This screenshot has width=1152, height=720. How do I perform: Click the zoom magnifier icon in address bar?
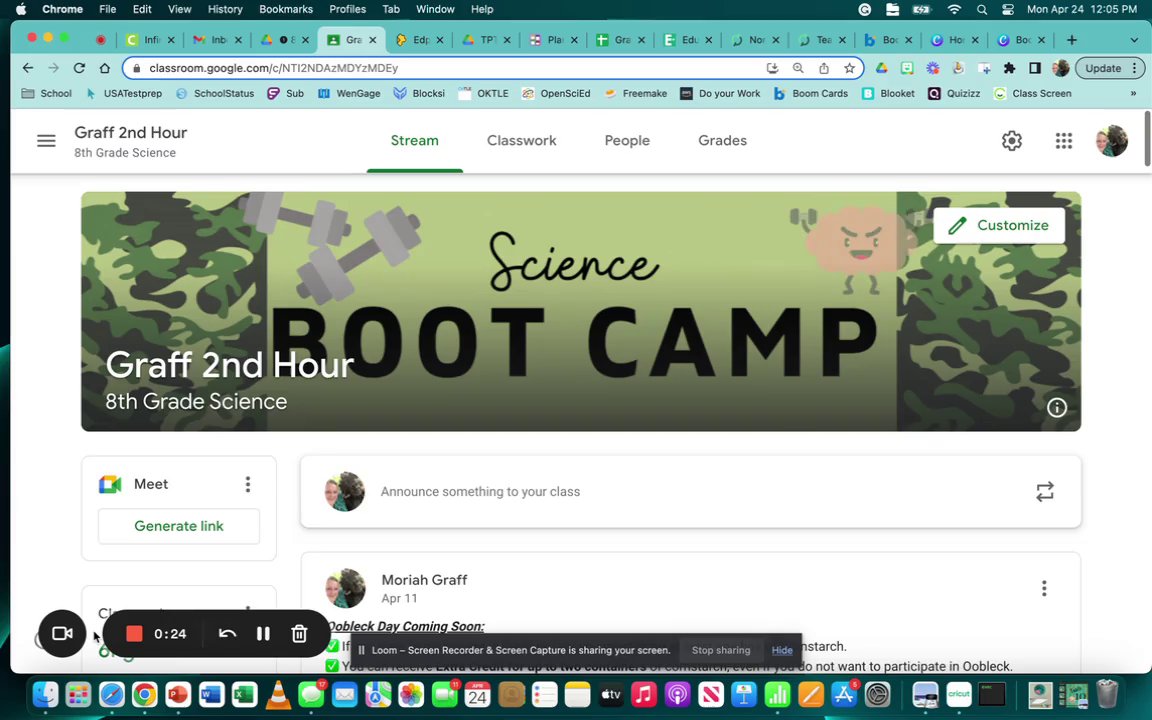798,68
